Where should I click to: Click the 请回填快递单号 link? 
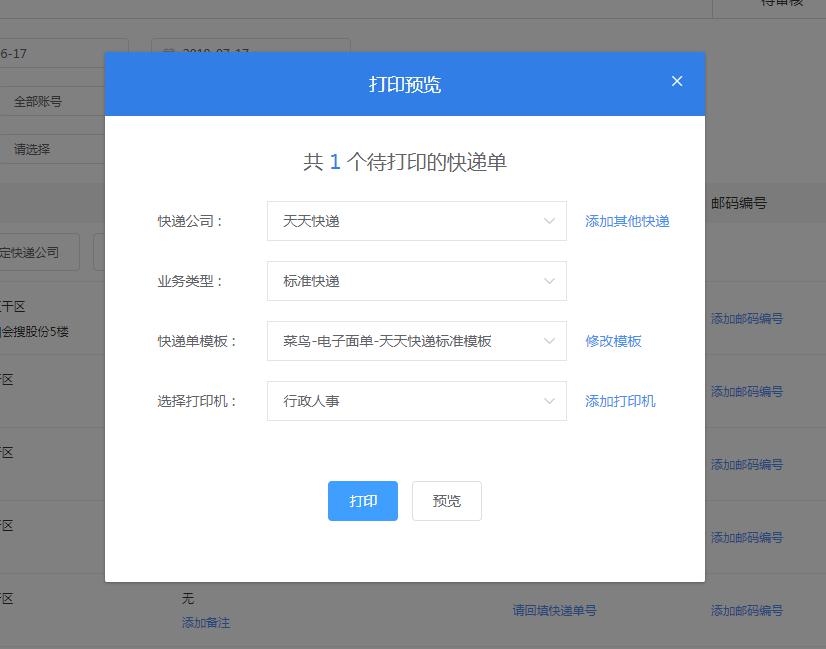[554, 610]
